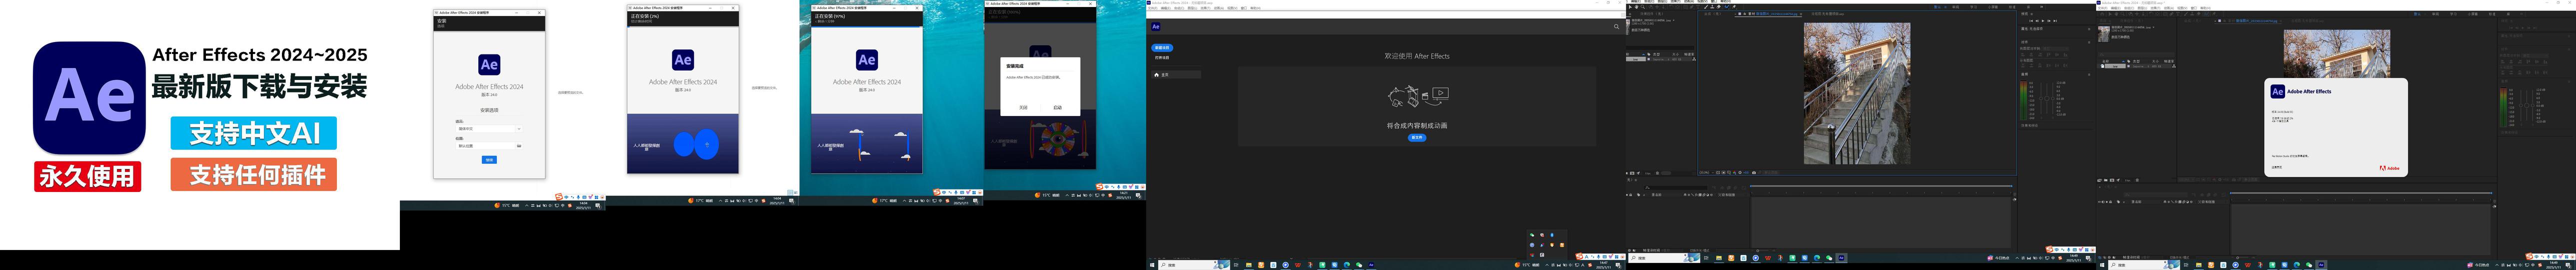Click the large Ae logo in the banner
The height and width of the screenshot is (270, 2576).
89,97
